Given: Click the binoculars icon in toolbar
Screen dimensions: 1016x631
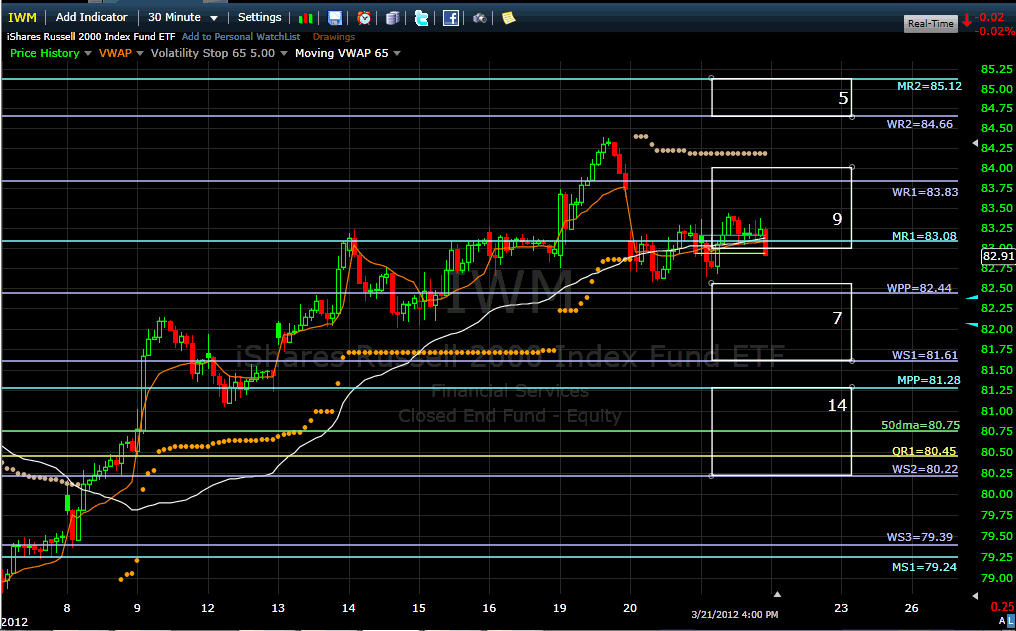Looking at the screenshot, I should coord(480,18).
